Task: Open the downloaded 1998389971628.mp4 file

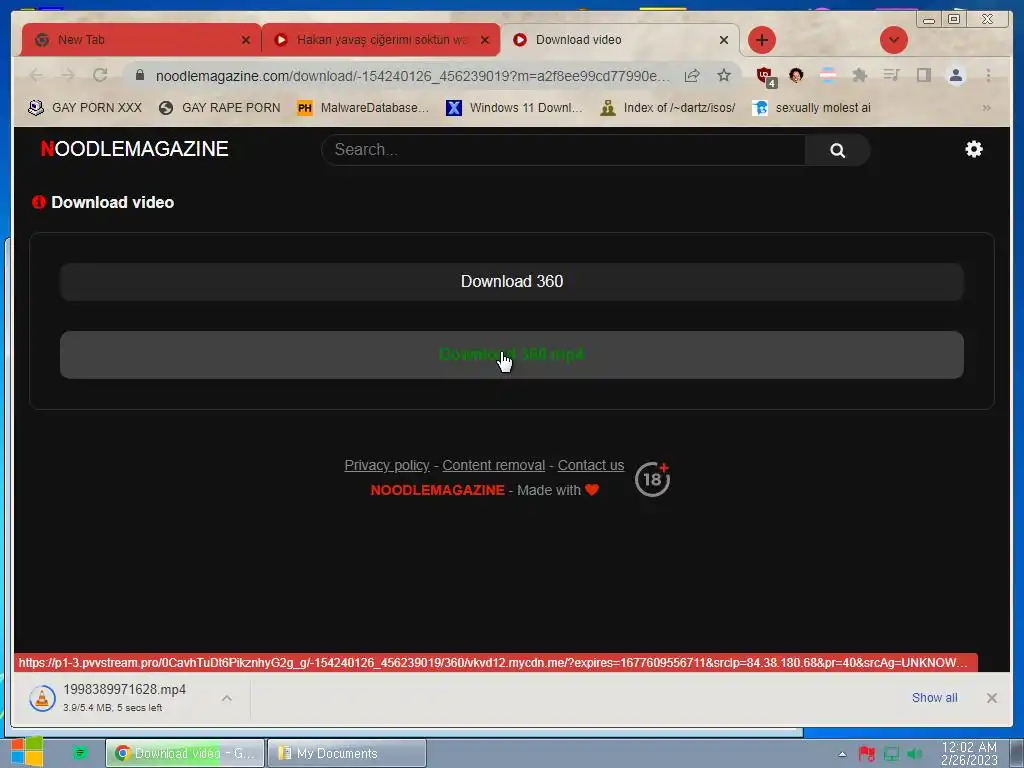Action: (x=124, y=690)
